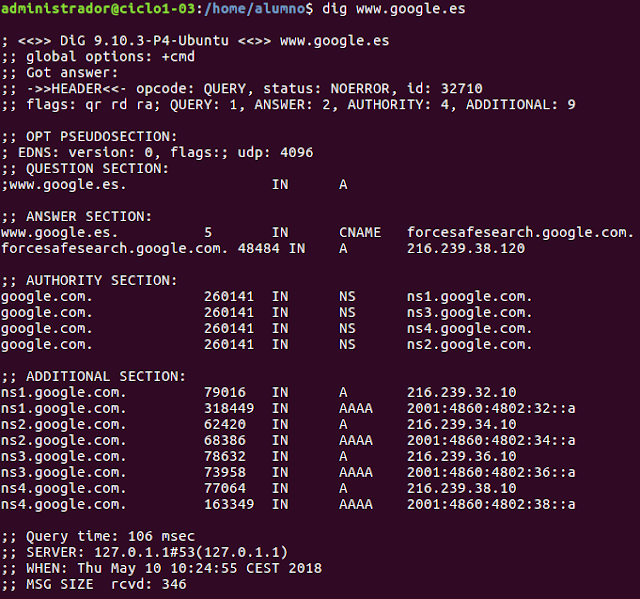
Task: Click the IPv6 address 2001:4860:4802:36::a
Action: [x=491, y=472]
